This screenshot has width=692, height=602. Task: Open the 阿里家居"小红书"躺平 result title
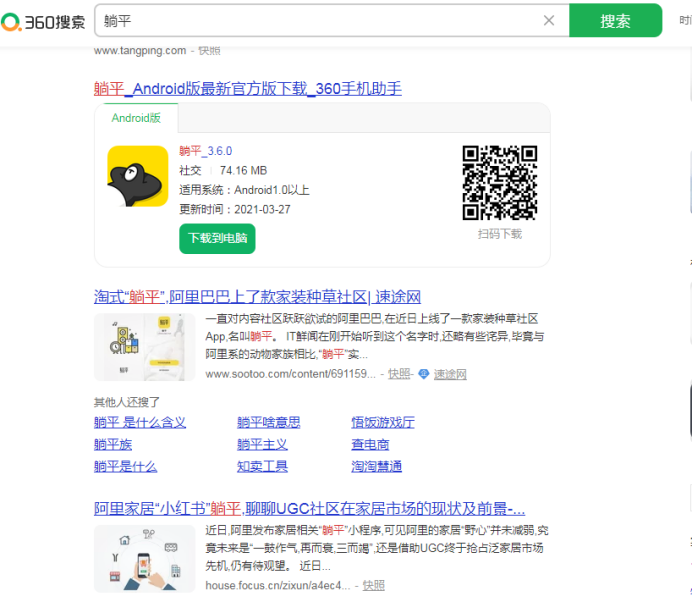(309, 508)
